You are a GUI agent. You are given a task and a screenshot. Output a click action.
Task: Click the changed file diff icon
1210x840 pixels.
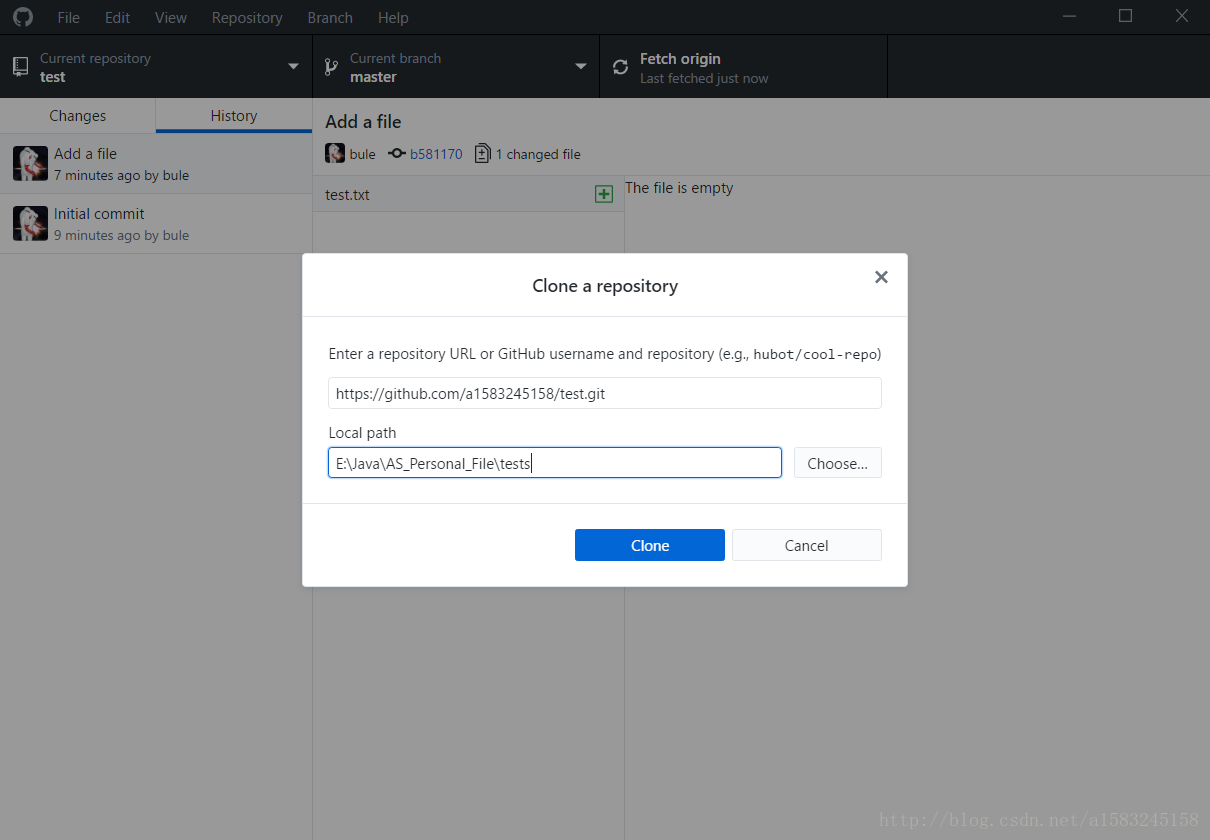(x=483, y=154)
